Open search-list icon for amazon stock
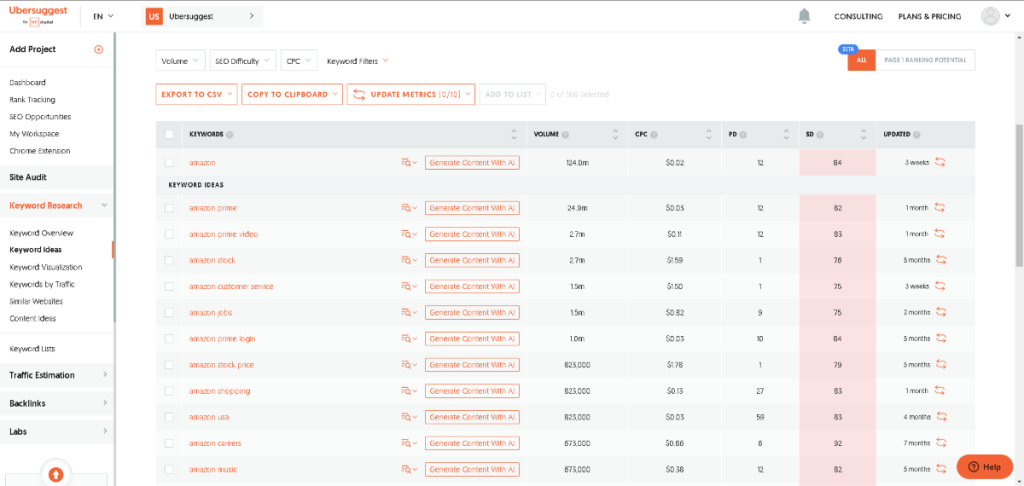Screen dimensions: 1024x486 click(x=409, y=260)
